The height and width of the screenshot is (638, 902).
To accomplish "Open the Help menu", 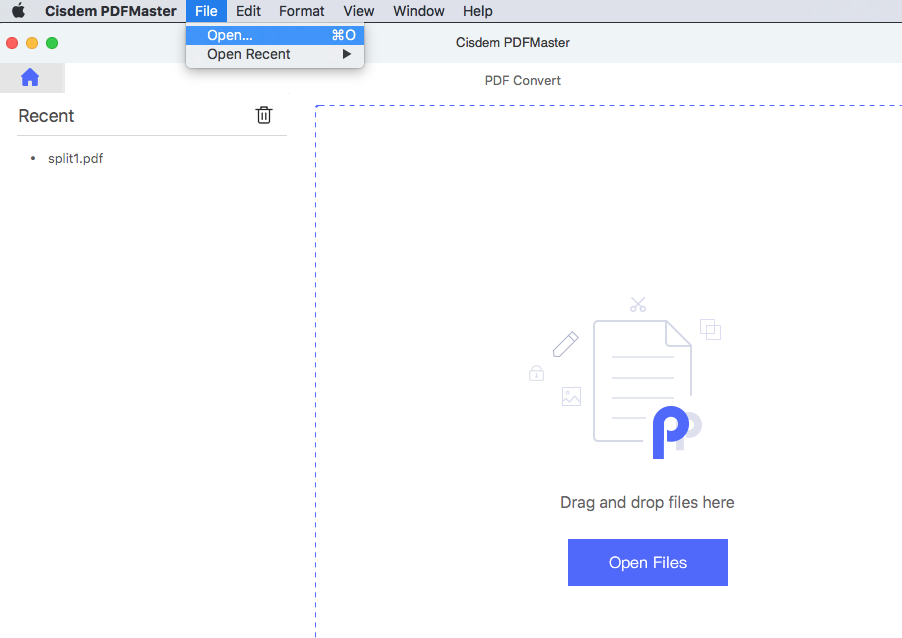I will click(x=477, y=11).
